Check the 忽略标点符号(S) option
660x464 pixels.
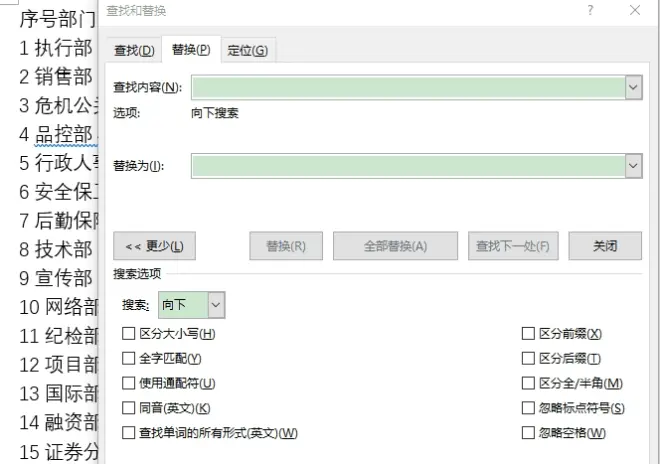point(528,408)
